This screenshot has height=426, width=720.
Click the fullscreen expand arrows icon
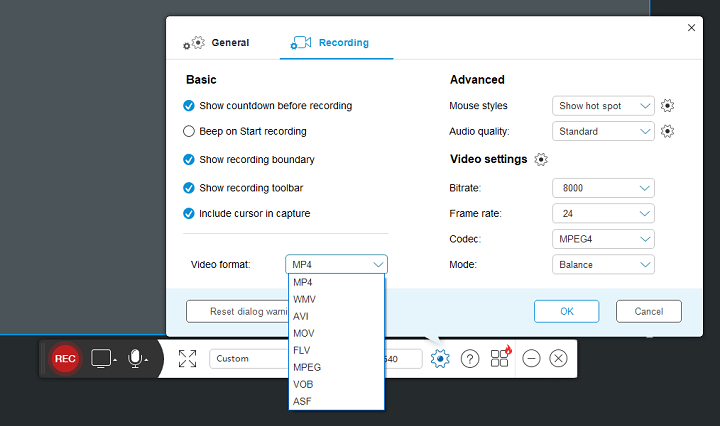(187, 359)
